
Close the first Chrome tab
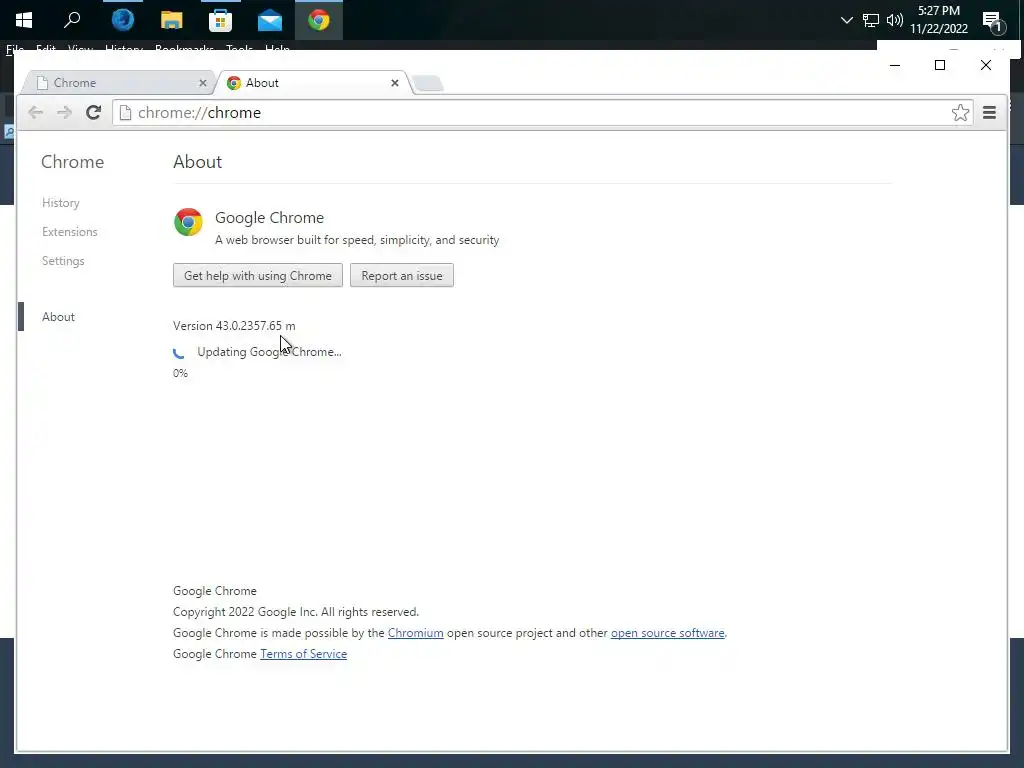(202, 83)
